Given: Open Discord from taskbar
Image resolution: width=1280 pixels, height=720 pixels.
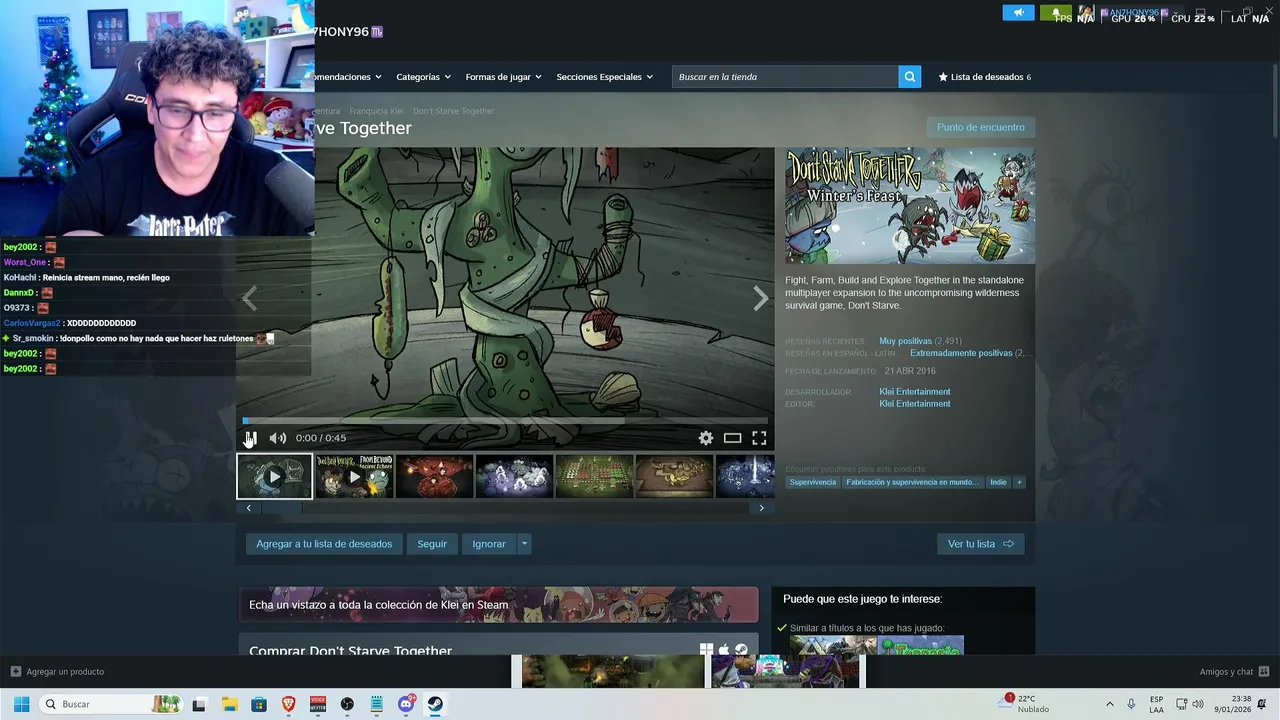Looking at the screenshot, I should click(x=406, y=704).
